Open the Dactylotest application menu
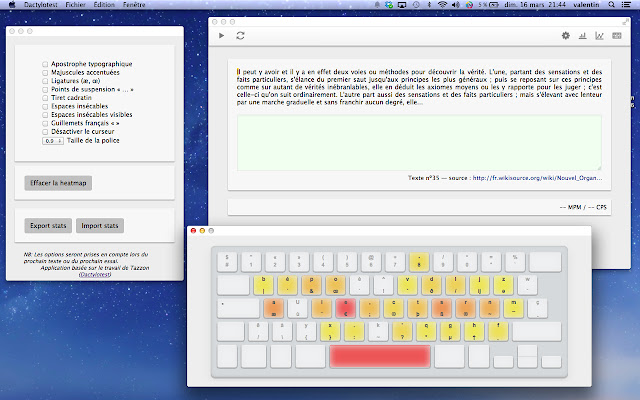Viewport: 640px width, 400px height. point(40,4)
